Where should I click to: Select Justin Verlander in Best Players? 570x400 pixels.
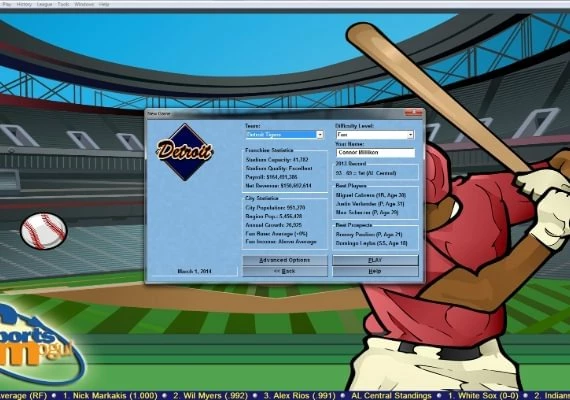[370, 204]
